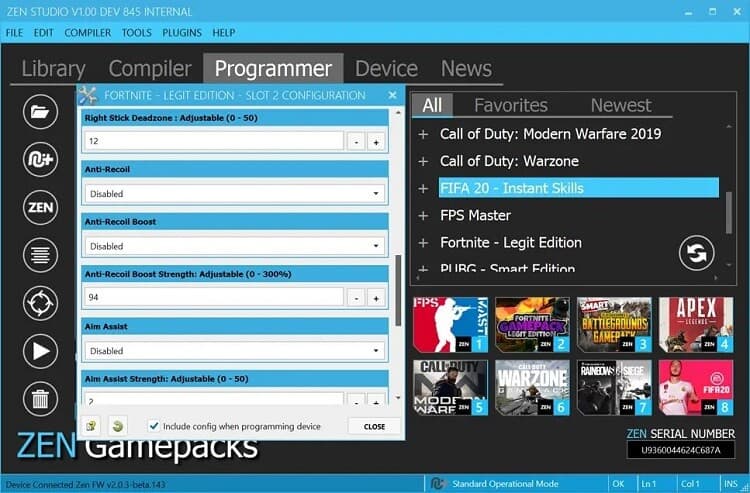
Task: Click the scroll down arrow of config dialog
Action: (x=398, y=398)
